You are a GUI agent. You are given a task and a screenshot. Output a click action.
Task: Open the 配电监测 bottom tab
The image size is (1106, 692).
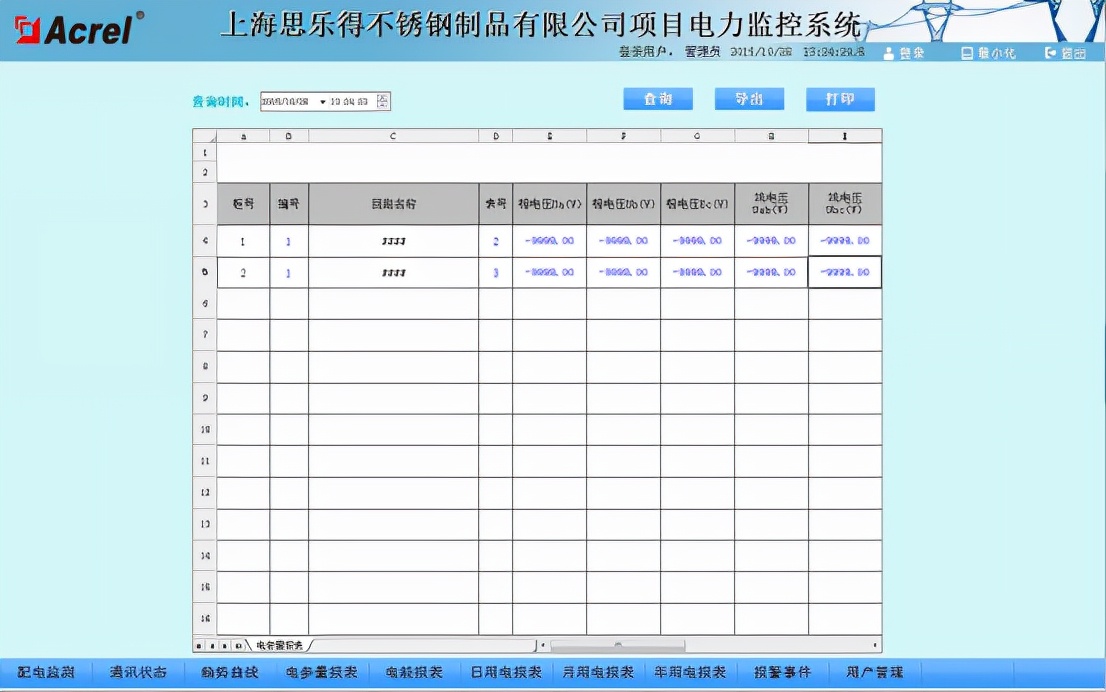click(46, 672)
